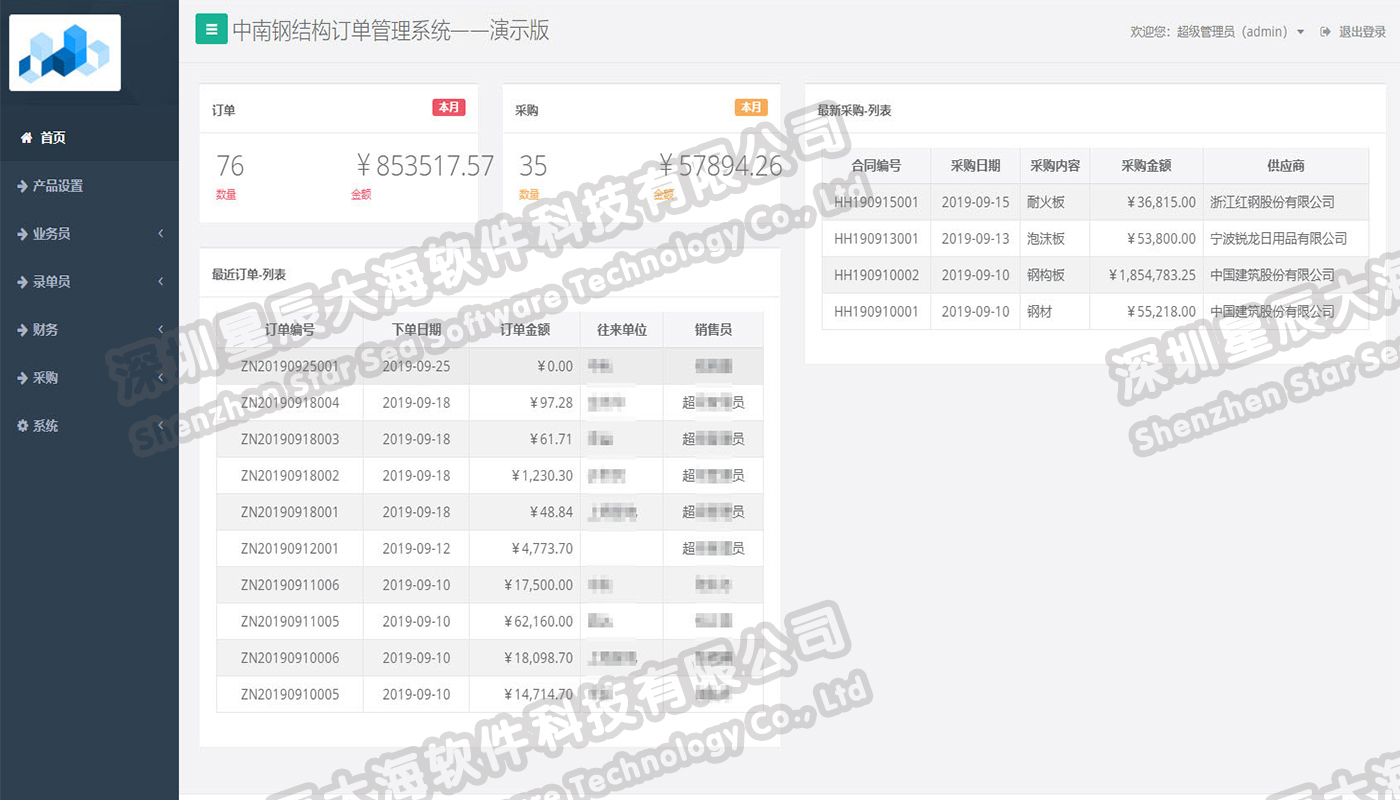Viewport: 1400px width, 800px height.
Task: Select order ZN20190918002
Action: (290, 476)
